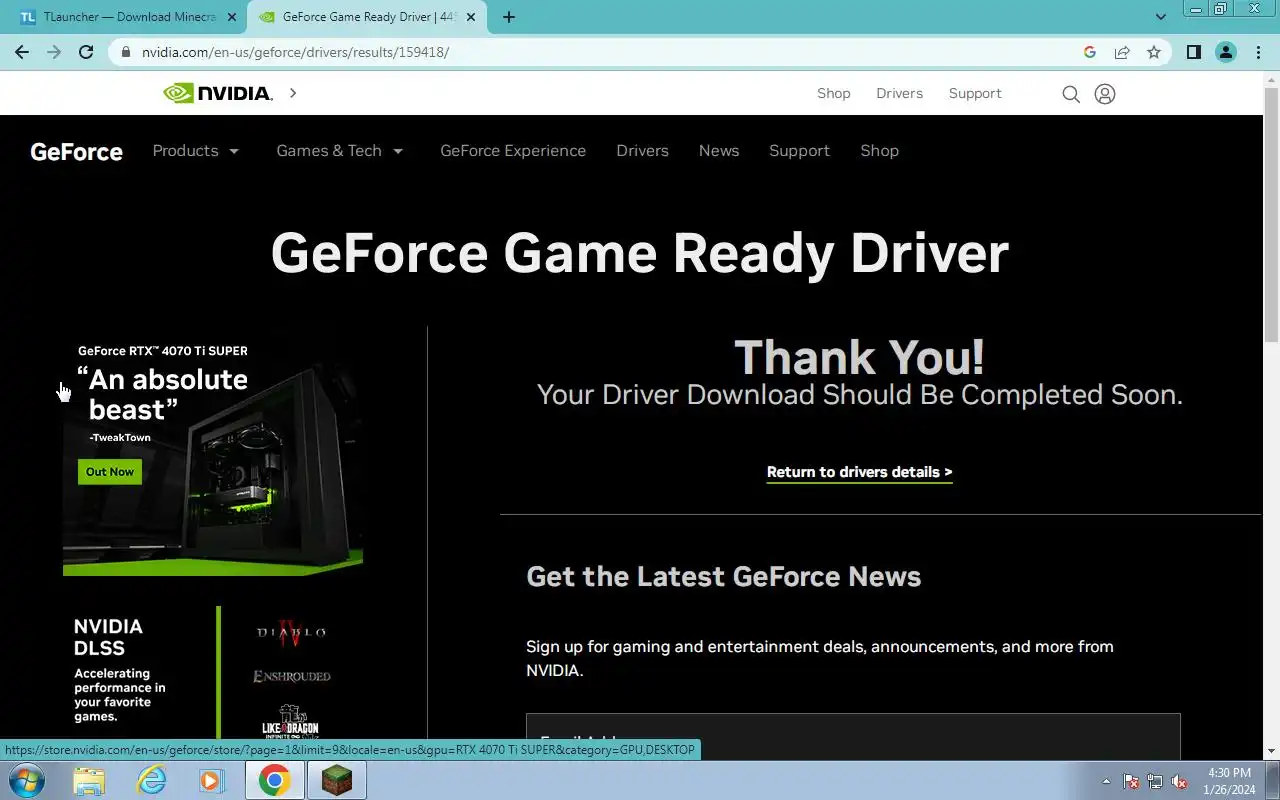Click the Minecraft block taskbar icon
Screen dimensions: 1280x800
coord(337,780)
